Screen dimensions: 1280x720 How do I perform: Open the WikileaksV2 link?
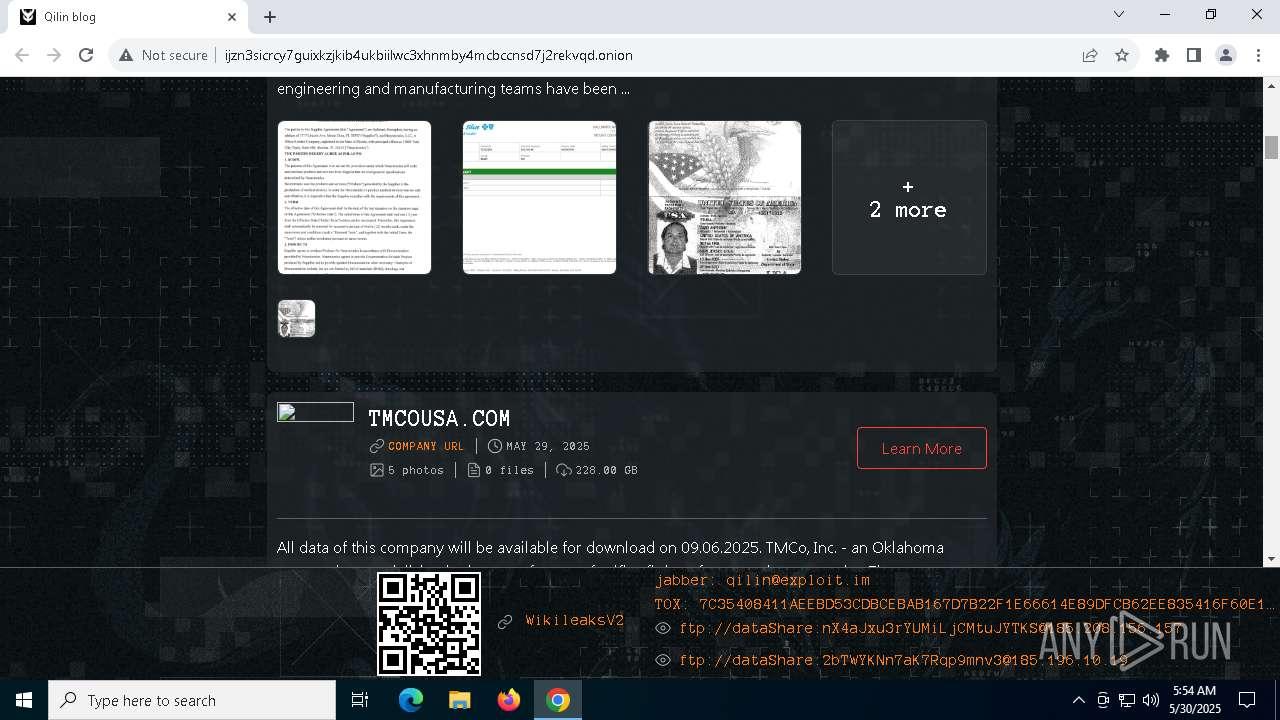(574, 620)
